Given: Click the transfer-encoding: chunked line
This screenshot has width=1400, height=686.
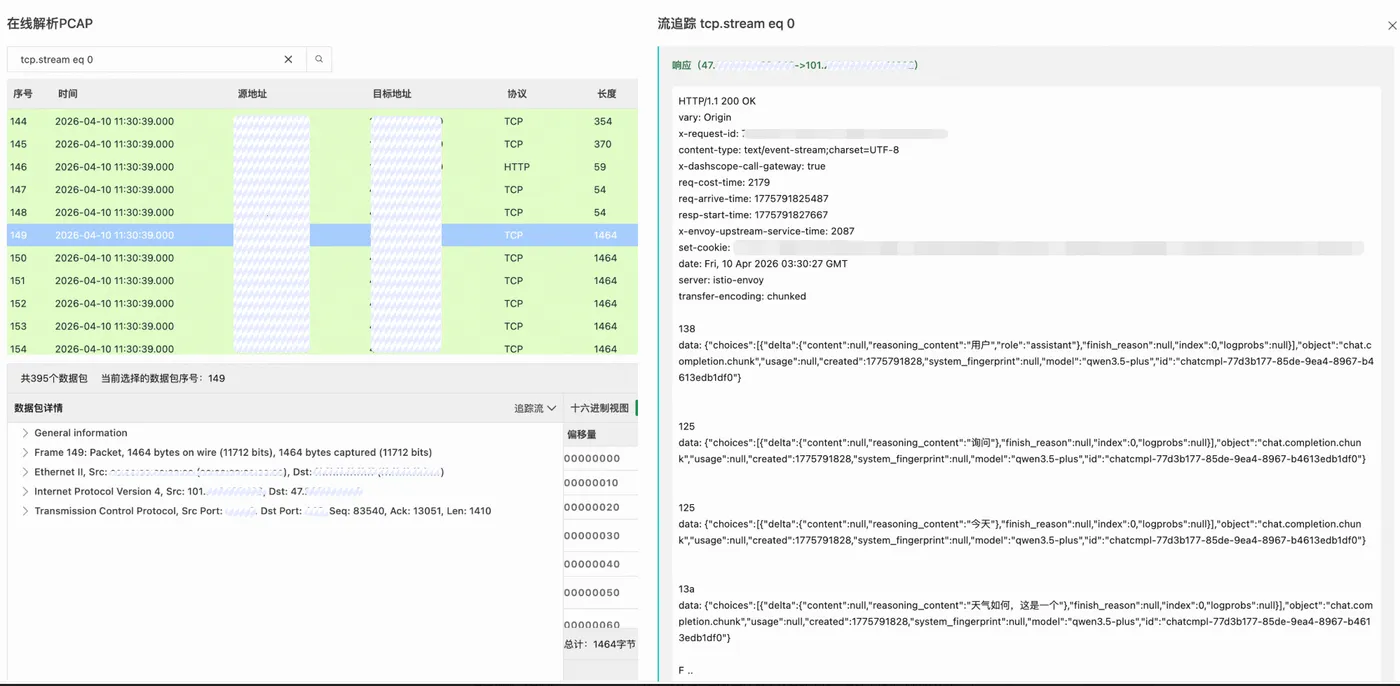Looking at the screenshot, I should [742, 296].
